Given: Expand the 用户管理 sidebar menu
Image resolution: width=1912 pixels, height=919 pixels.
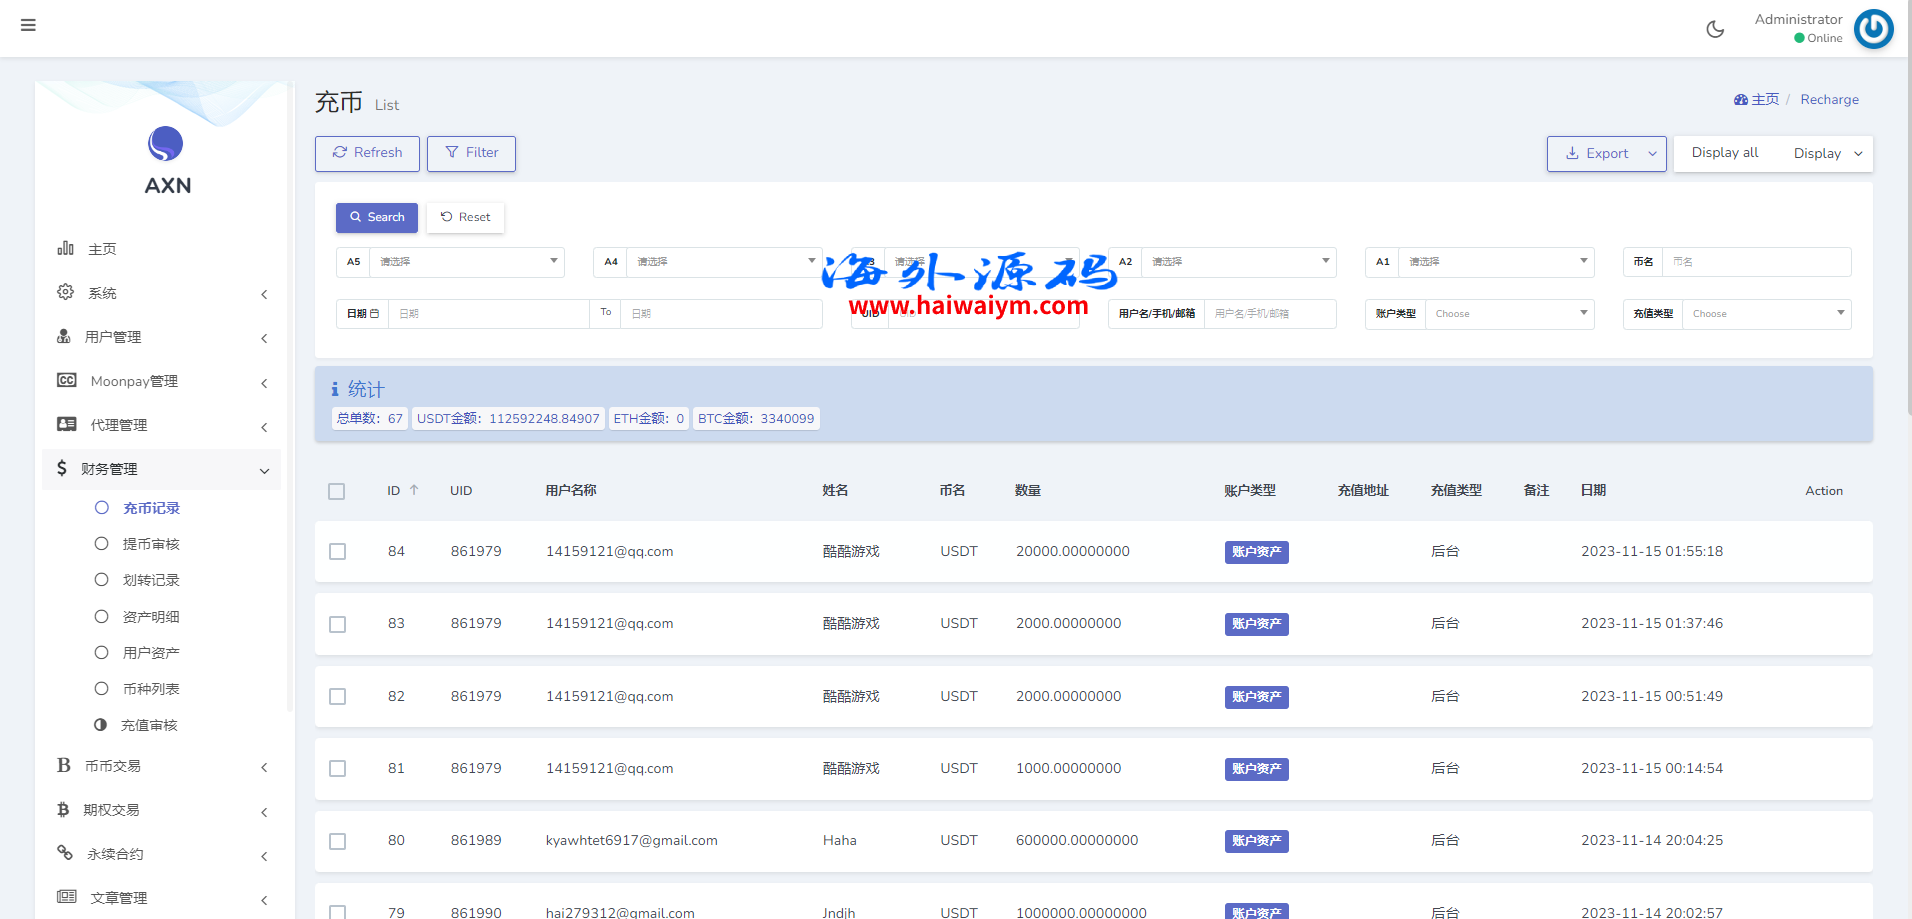Looking at the screenshot, I should coord(160,337).
